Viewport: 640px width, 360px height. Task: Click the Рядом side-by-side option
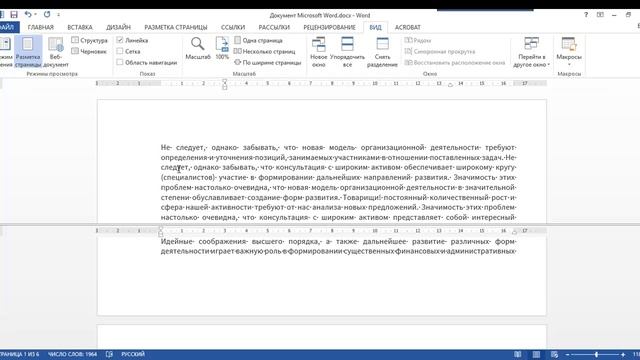tap(418, 40)
